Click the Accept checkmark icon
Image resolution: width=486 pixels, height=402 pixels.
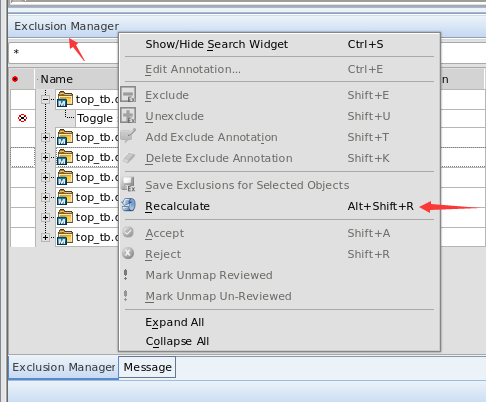tap(128, 232)
